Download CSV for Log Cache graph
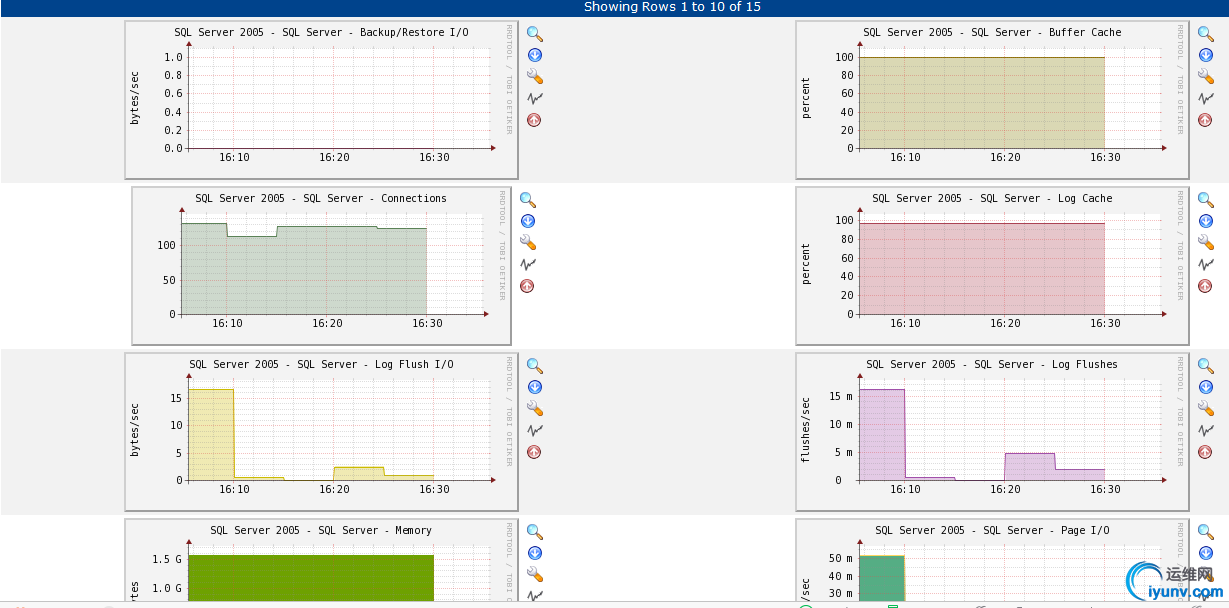Screen dimensions: 1229x608 [x=1206, y=221]
